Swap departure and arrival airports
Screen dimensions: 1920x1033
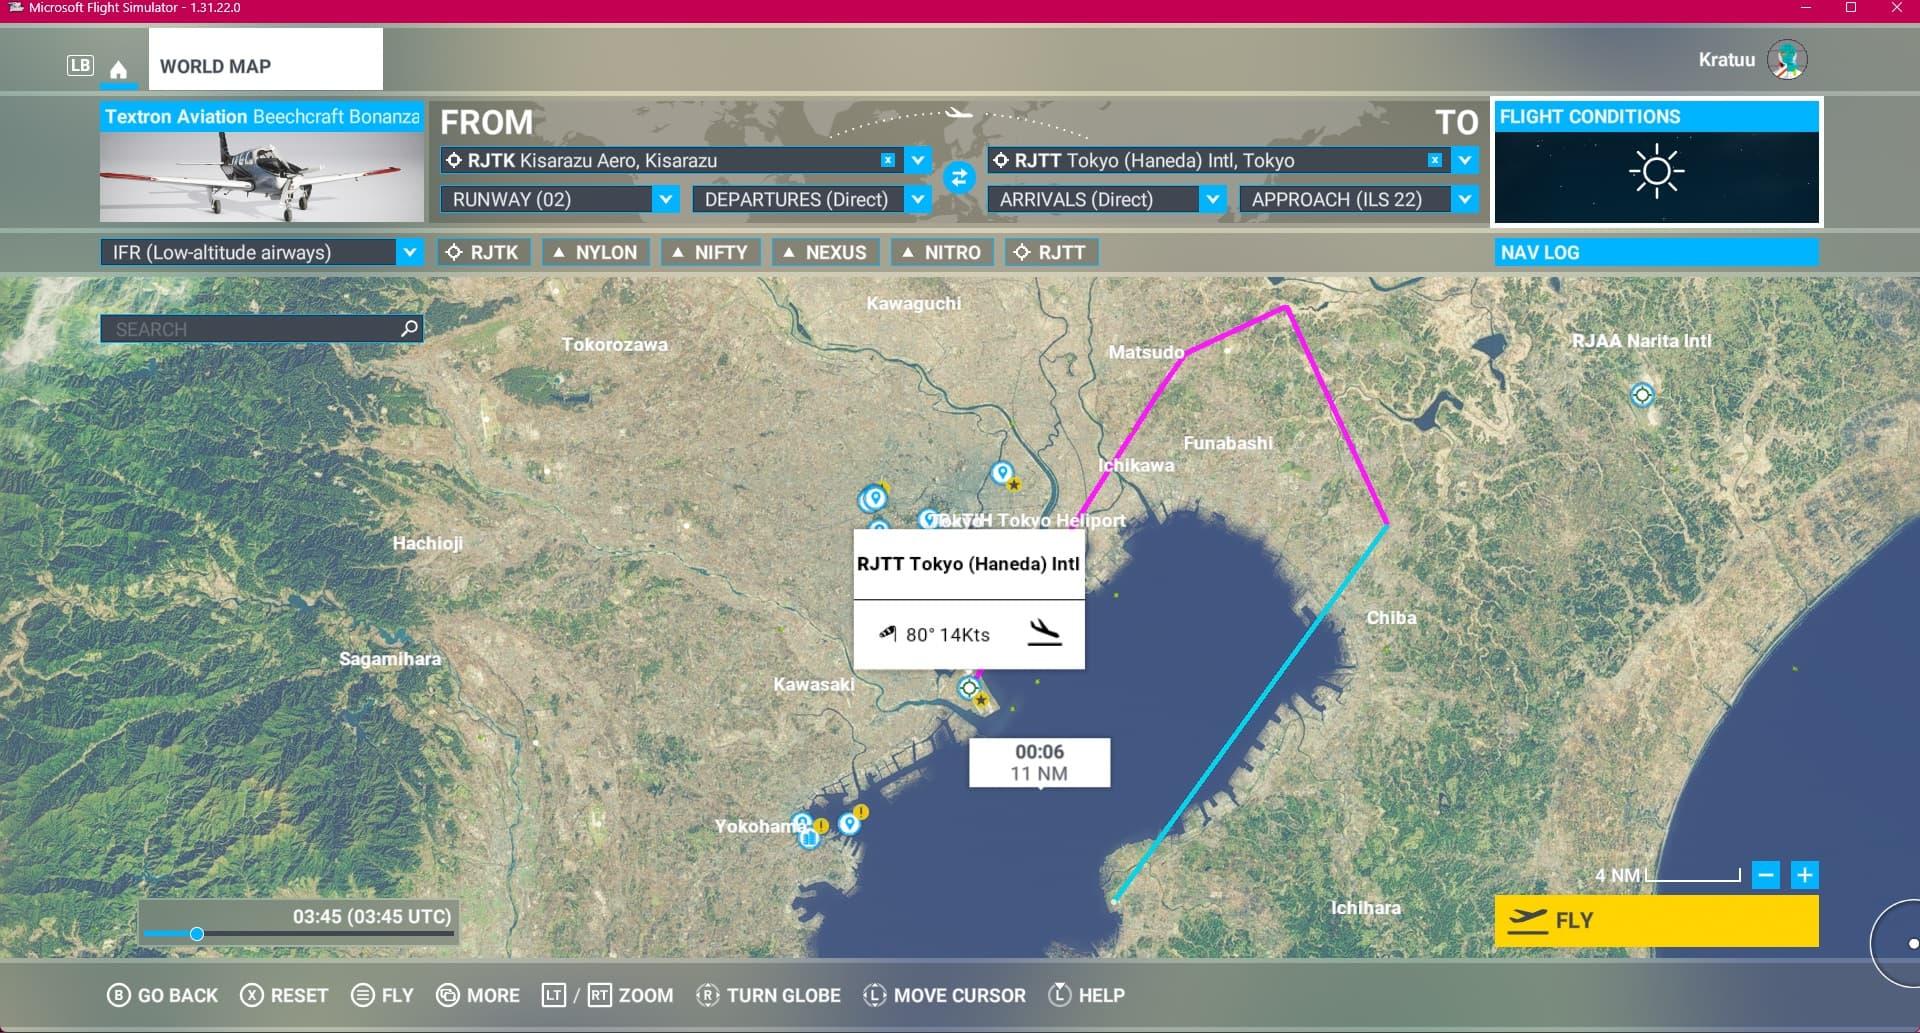(x=958, y=178)
